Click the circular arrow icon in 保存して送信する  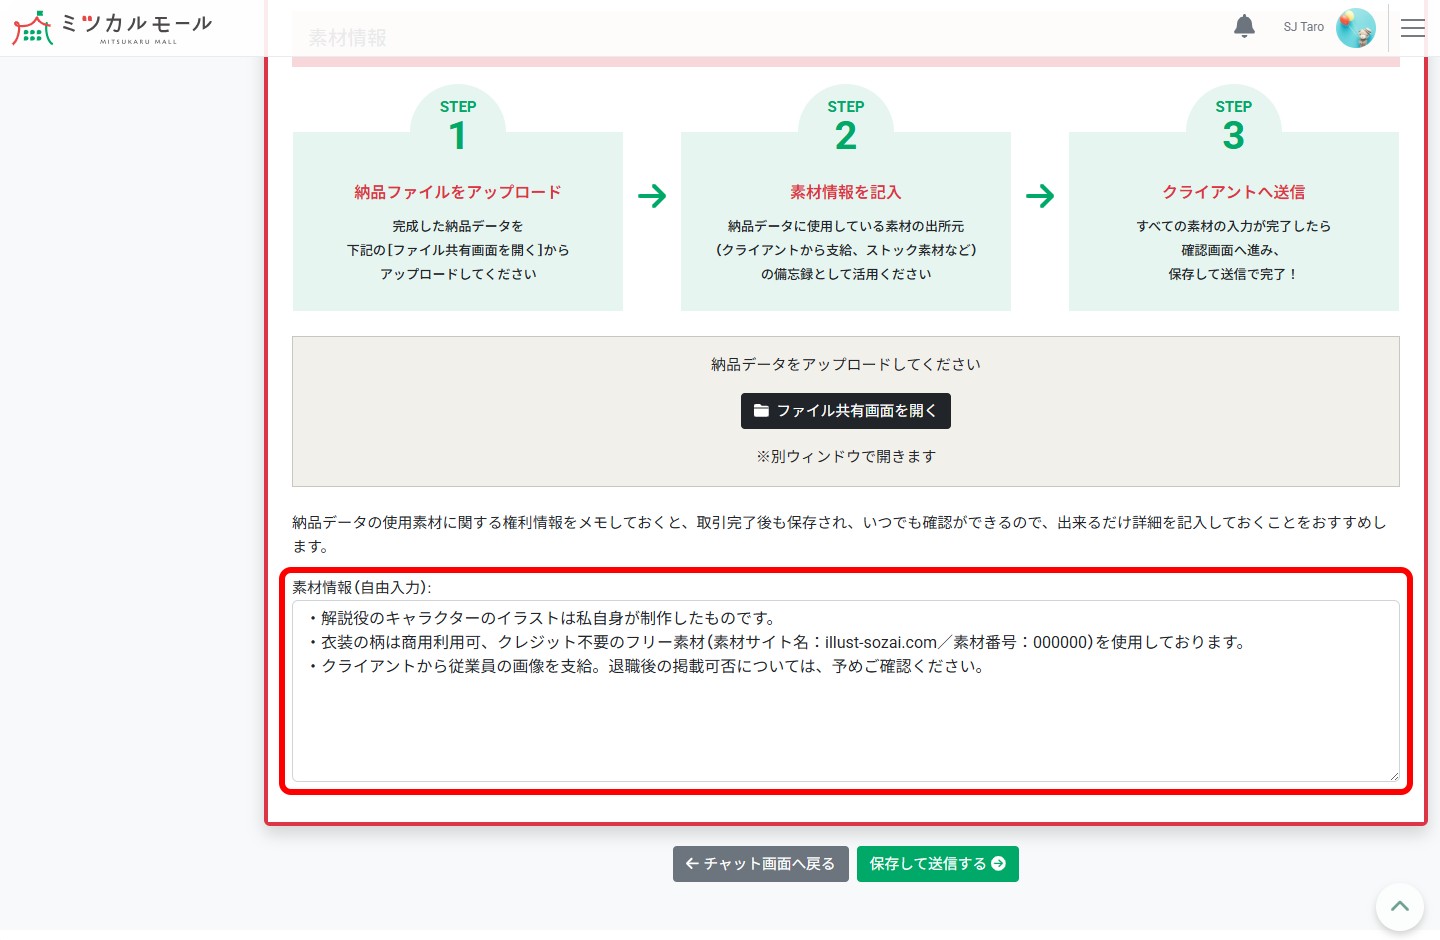(x=997, y=863)
